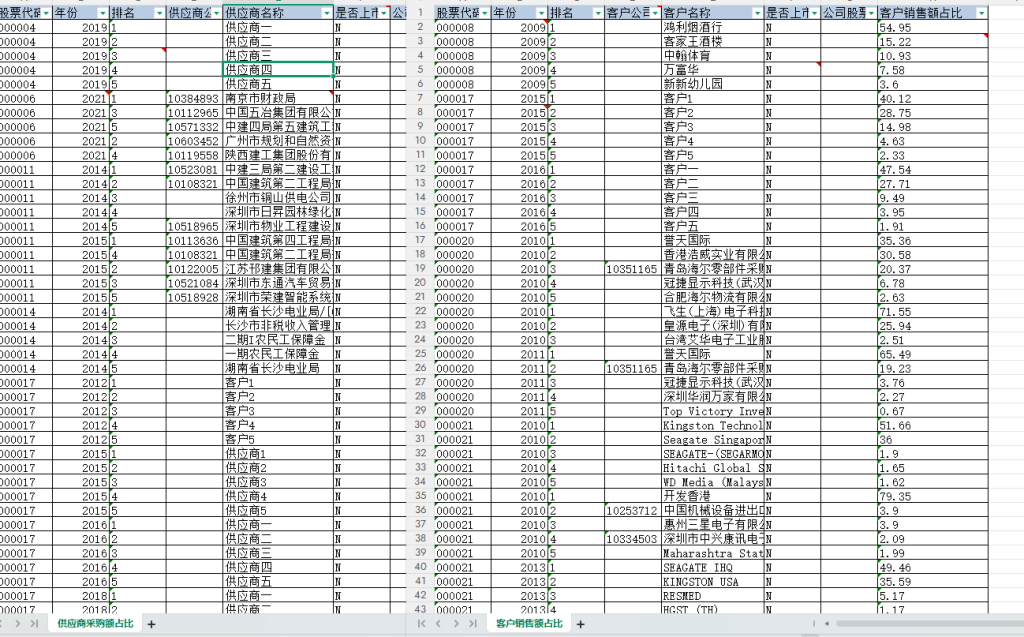Screen dimensions: 1024x637
Task: Click the next-sheet arrow beside 供应商采购额占比 tab
Action: pyautogui.click(x=17, y=624)
